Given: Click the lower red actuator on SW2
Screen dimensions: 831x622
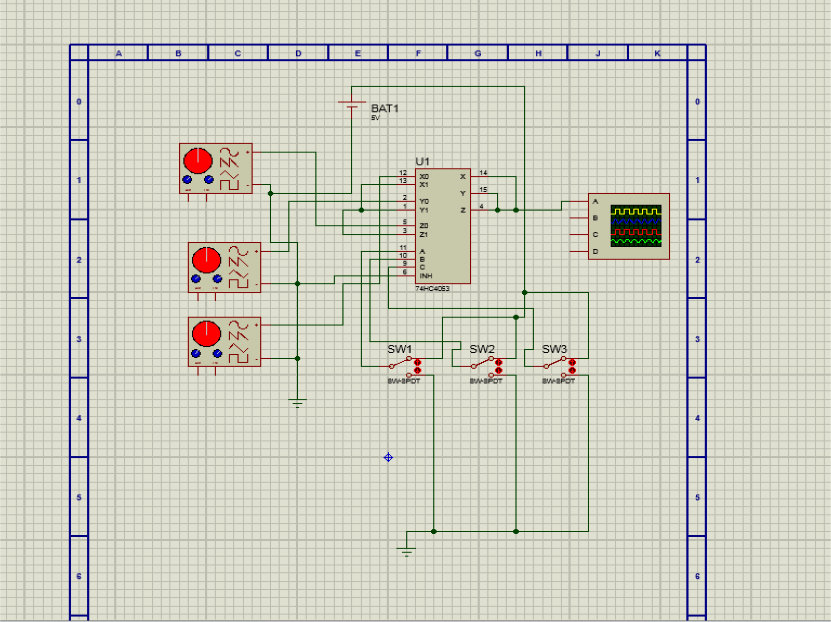Looking at the screenshot, I should pos(499,370).
